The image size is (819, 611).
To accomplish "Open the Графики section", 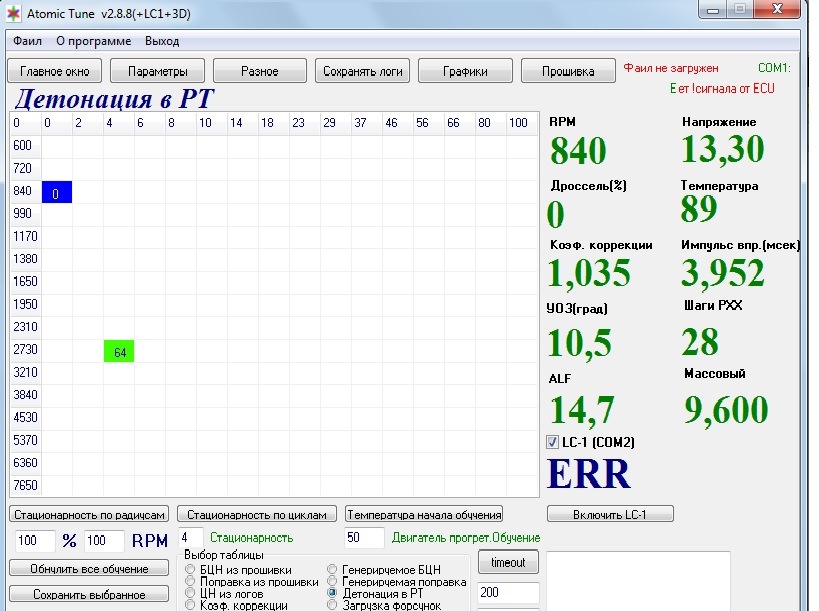I will (465, 71).
